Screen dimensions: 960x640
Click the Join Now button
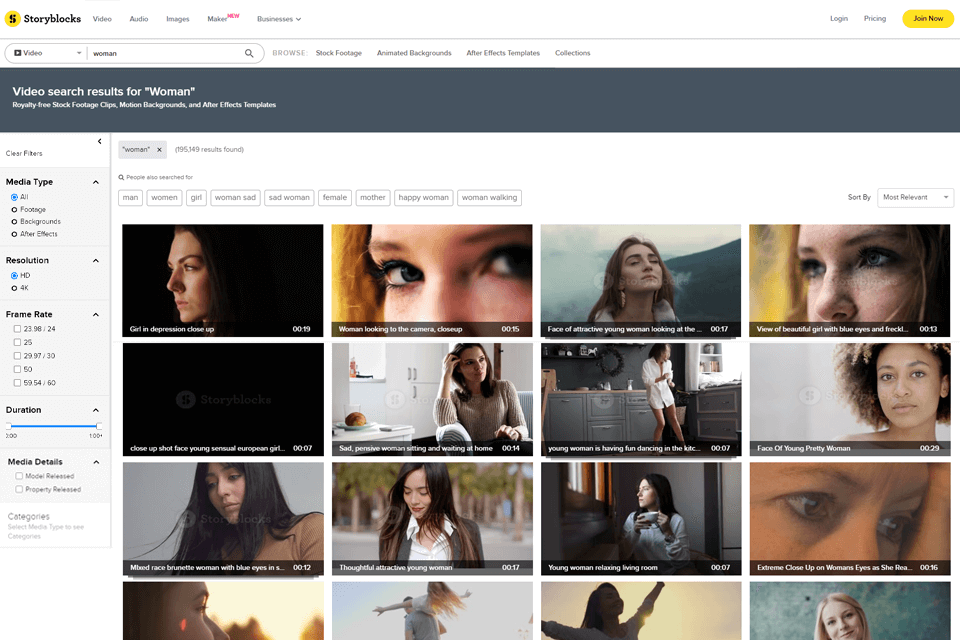pyautogui.click(x=928, y=18)
